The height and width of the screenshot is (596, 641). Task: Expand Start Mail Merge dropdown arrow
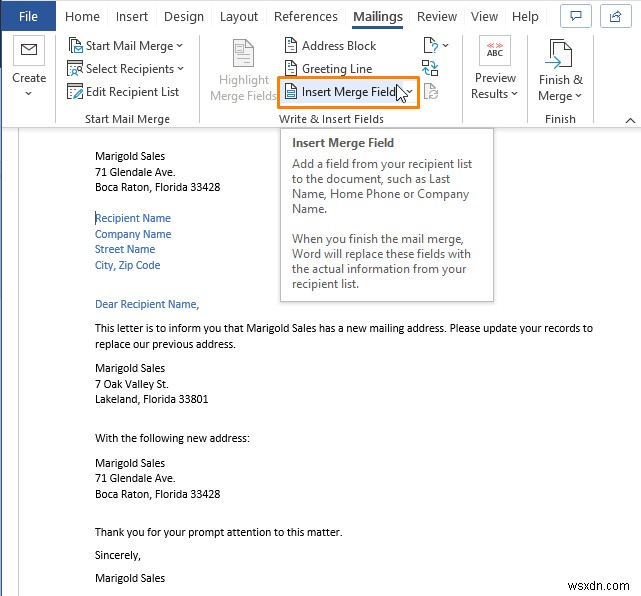[179, 46]
